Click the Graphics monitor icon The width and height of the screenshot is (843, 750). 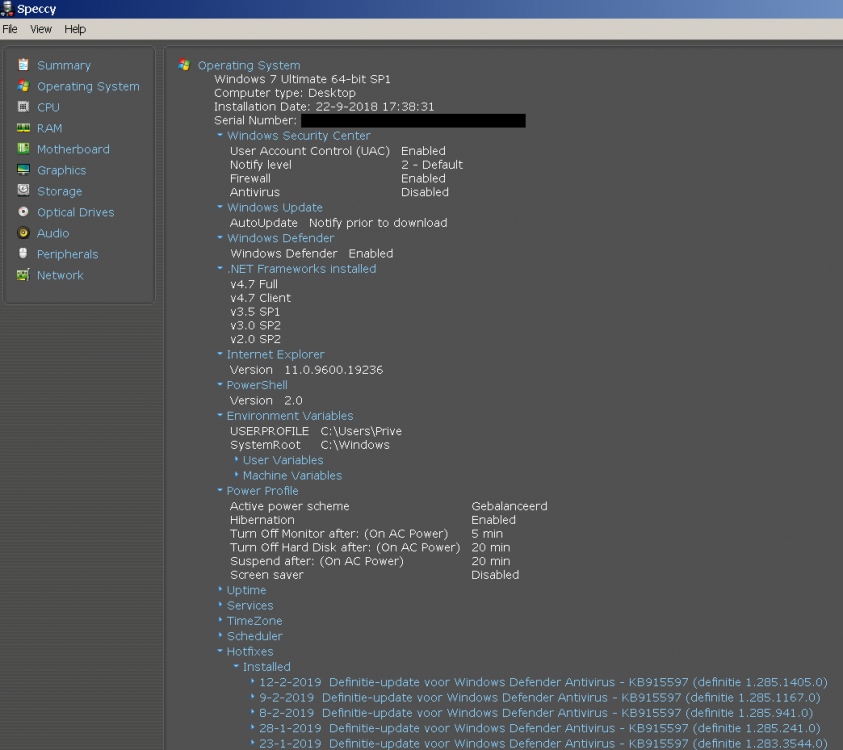click(24, 170)
